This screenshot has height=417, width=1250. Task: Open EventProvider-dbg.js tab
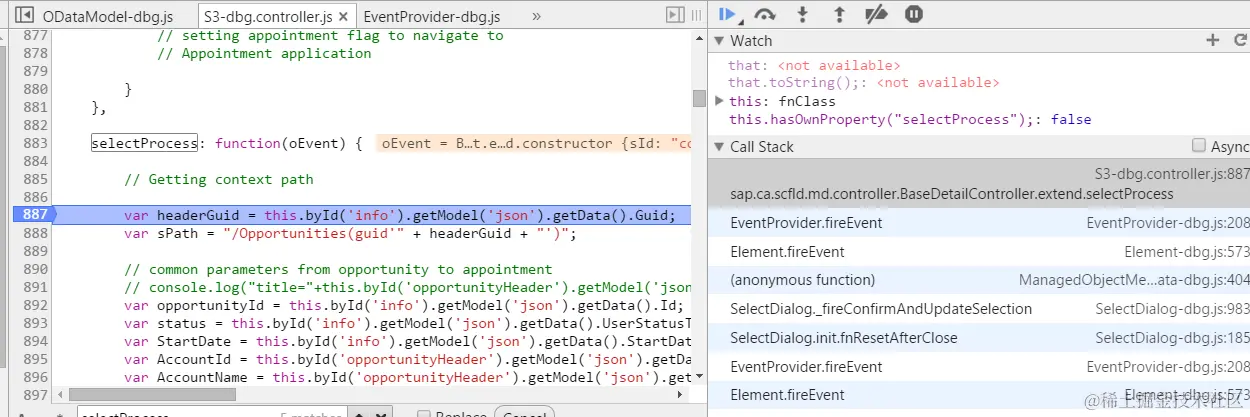pyautogui.click(x=432, y=16)
